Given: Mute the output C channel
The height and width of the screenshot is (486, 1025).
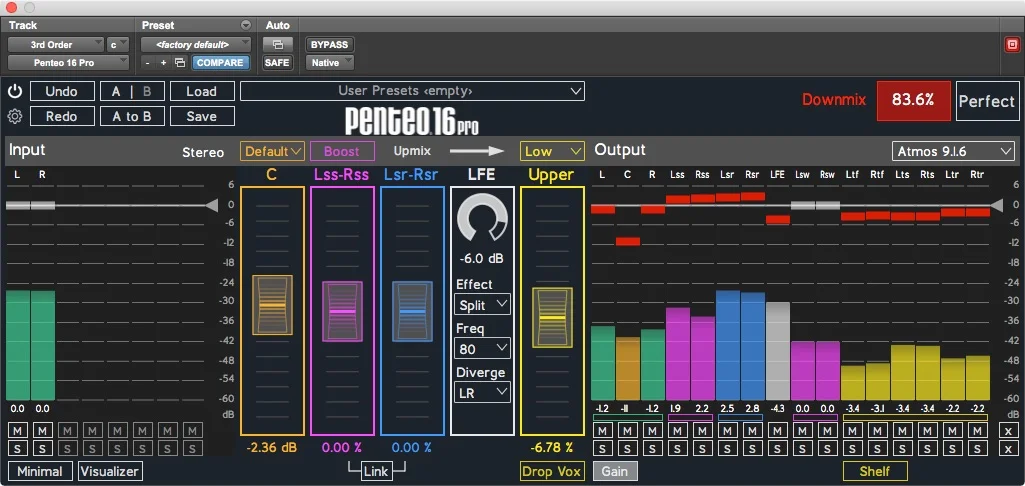Looking at the screenshot, I should (628, 430).
